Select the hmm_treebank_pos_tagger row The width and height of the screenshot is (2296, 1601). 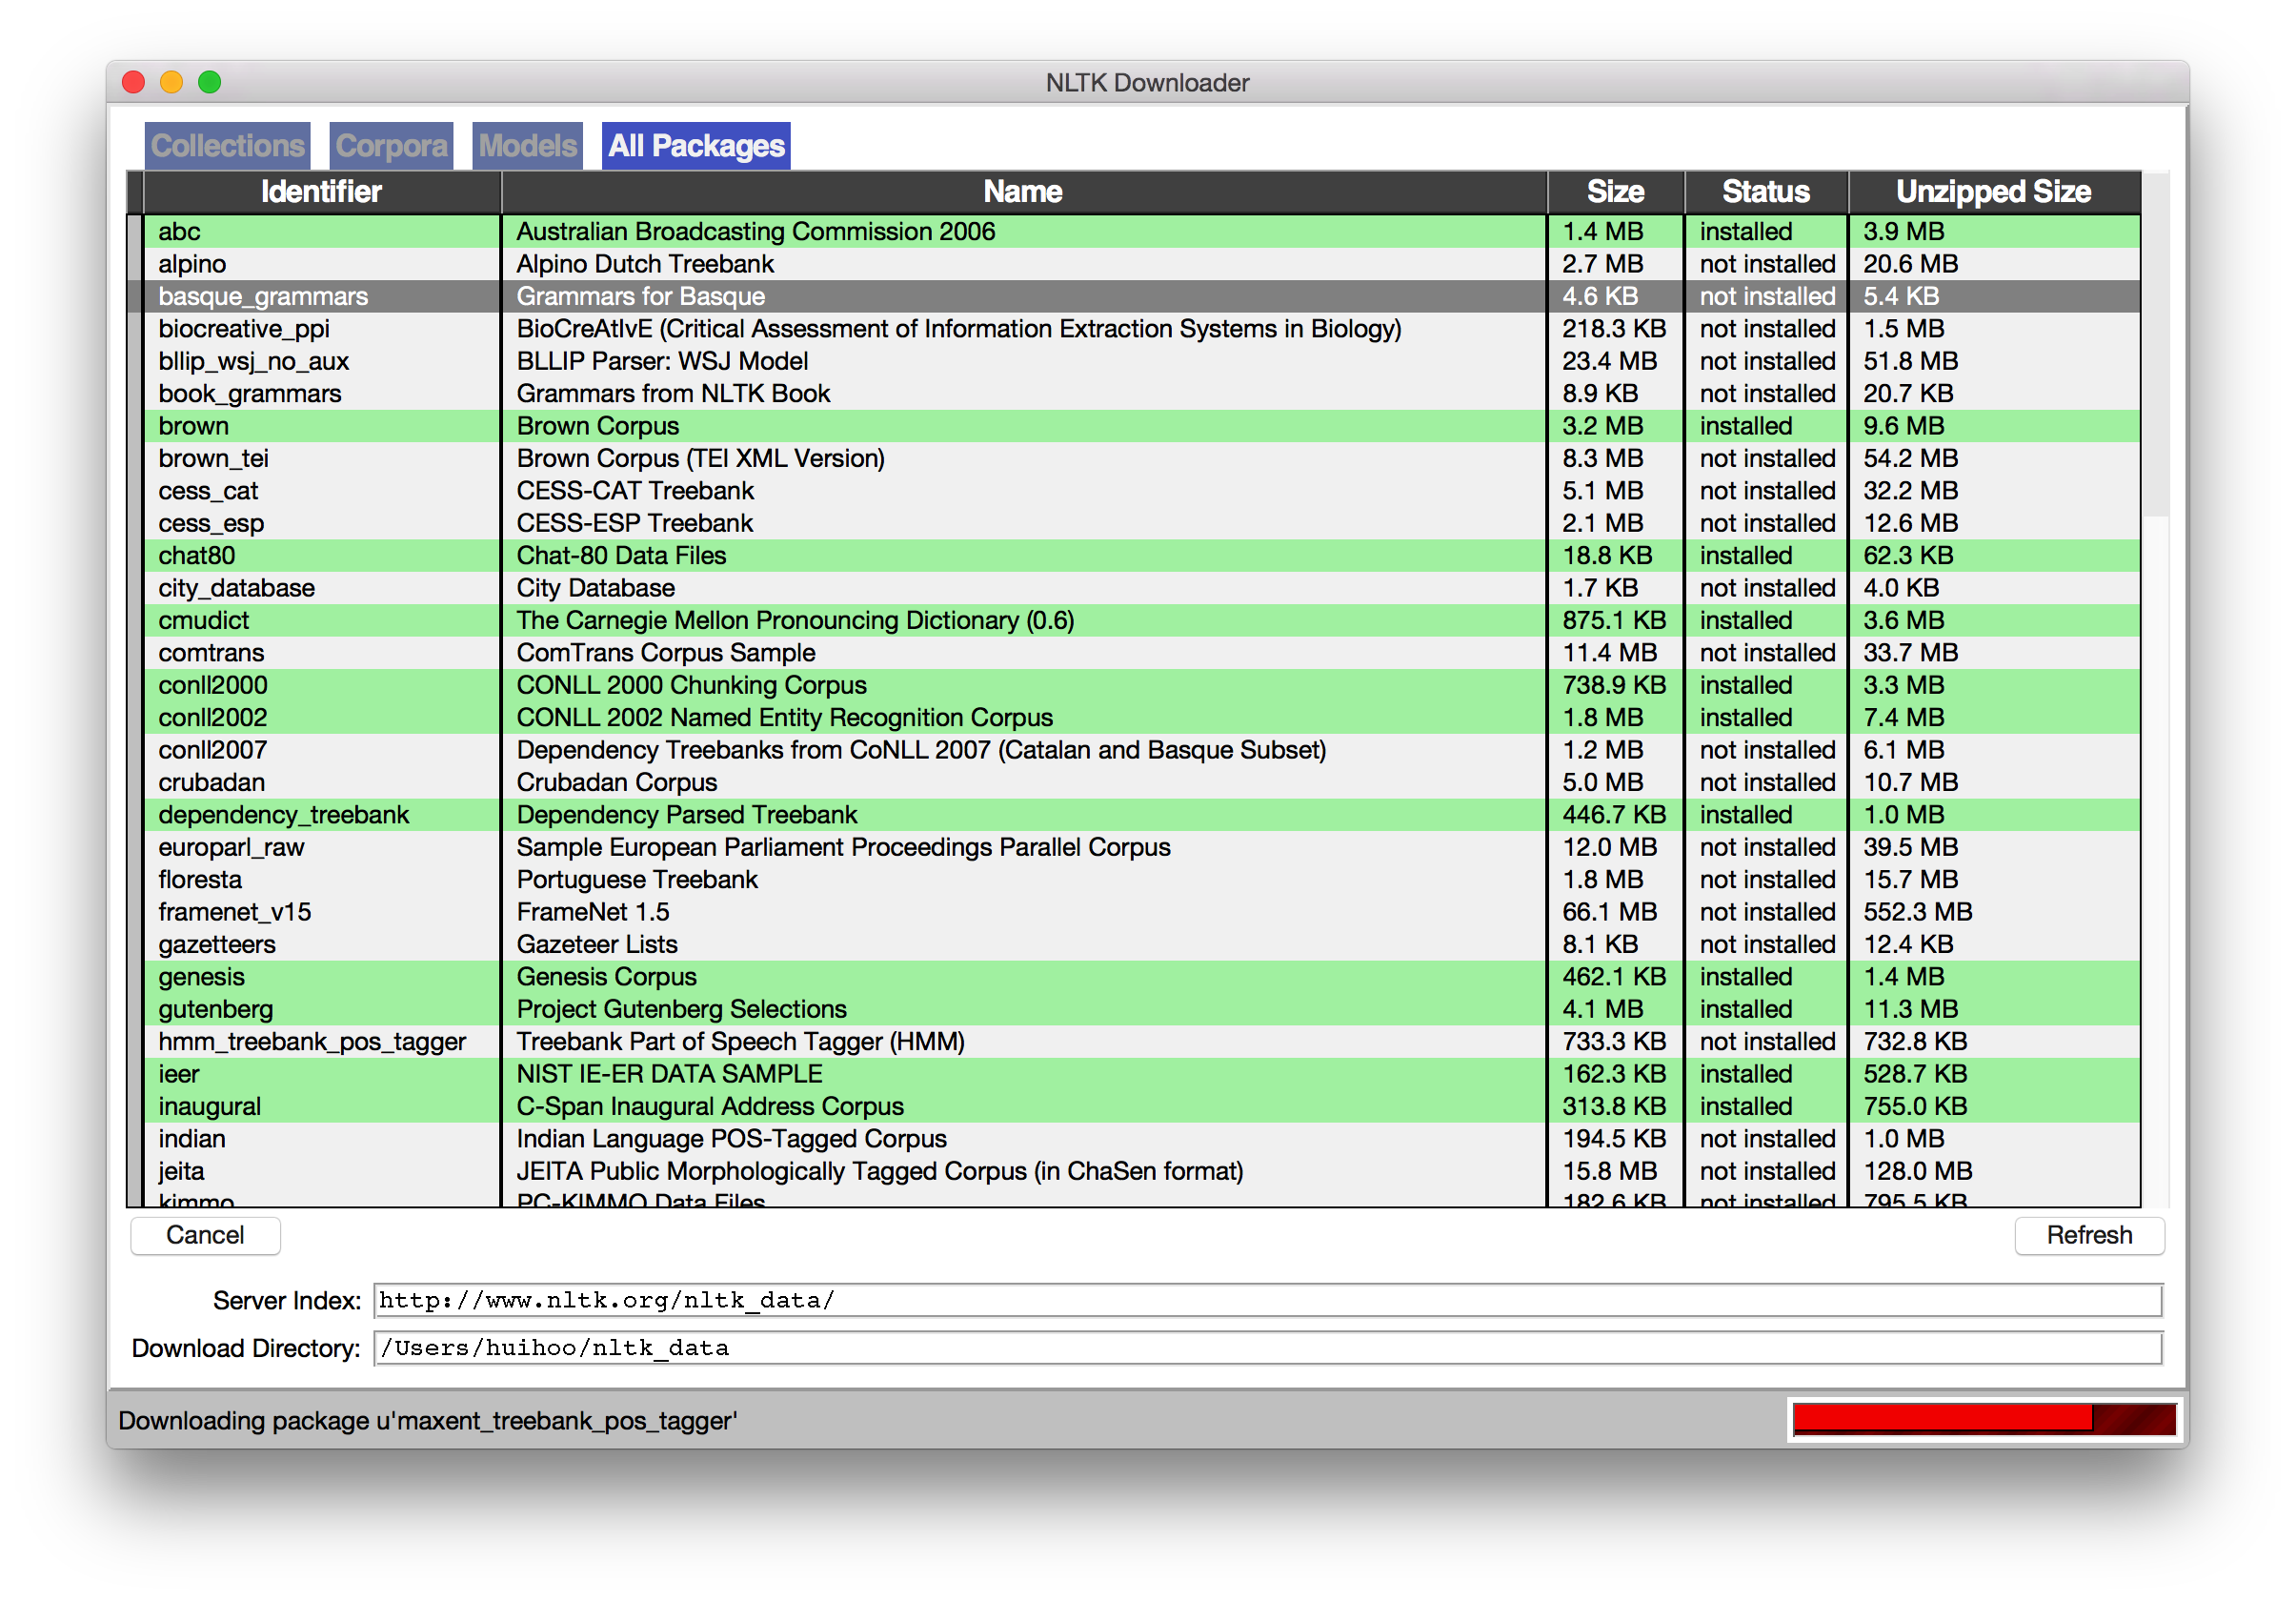pyautogui.click(x=311, y=1041)
